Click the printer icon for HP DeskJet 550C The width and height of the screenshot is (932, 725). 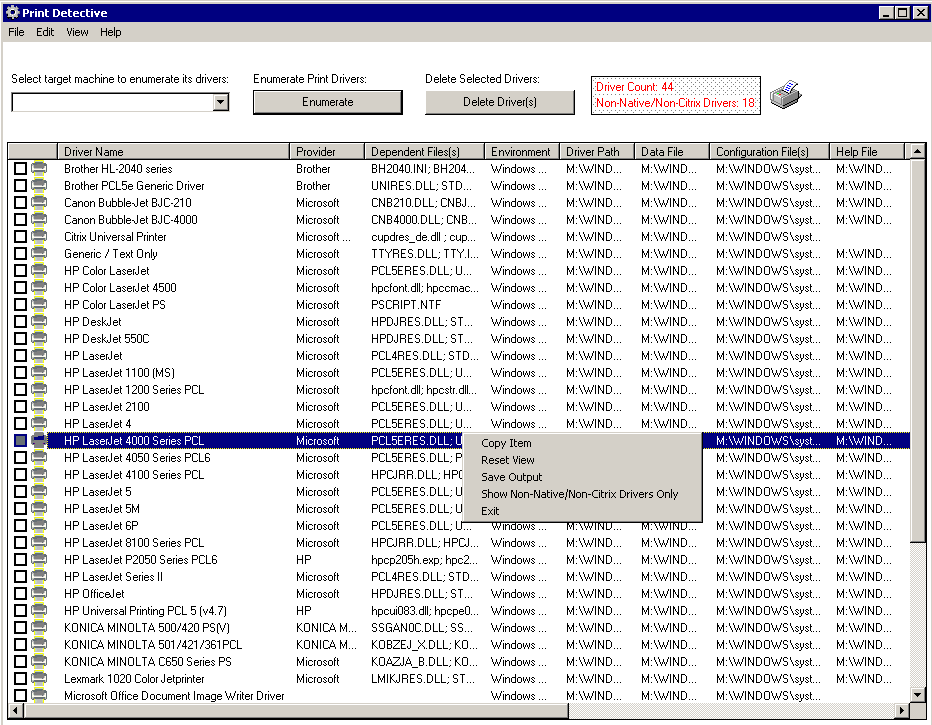click(x=39, y=339)
